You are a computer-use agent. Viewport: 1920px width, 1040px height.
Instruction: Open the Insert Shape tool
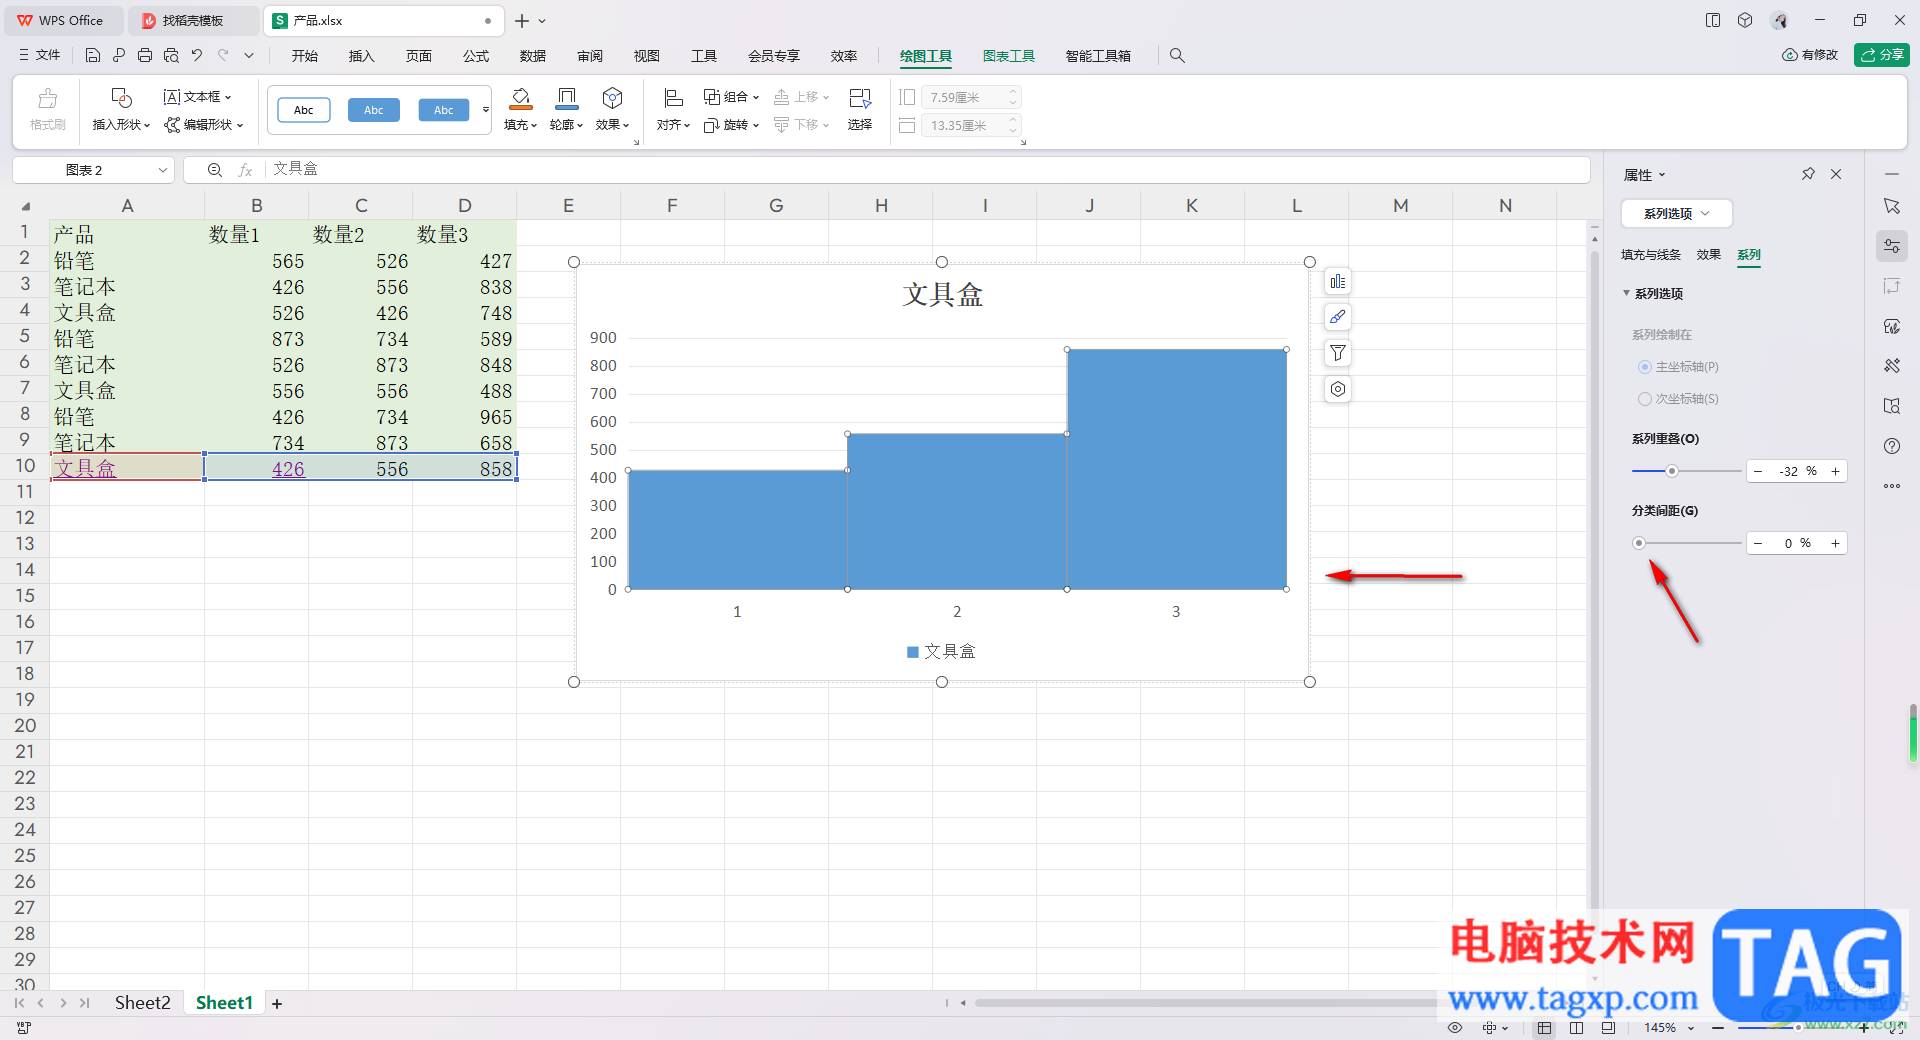point(121,109)
